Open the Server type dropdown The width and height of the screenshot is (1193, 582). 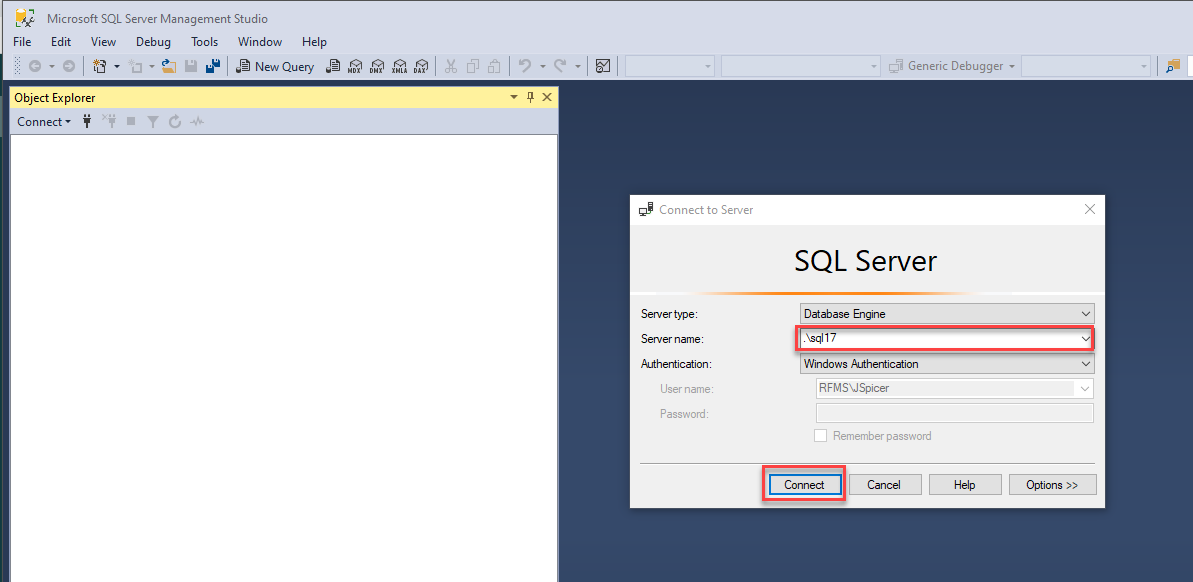(947, 313)
